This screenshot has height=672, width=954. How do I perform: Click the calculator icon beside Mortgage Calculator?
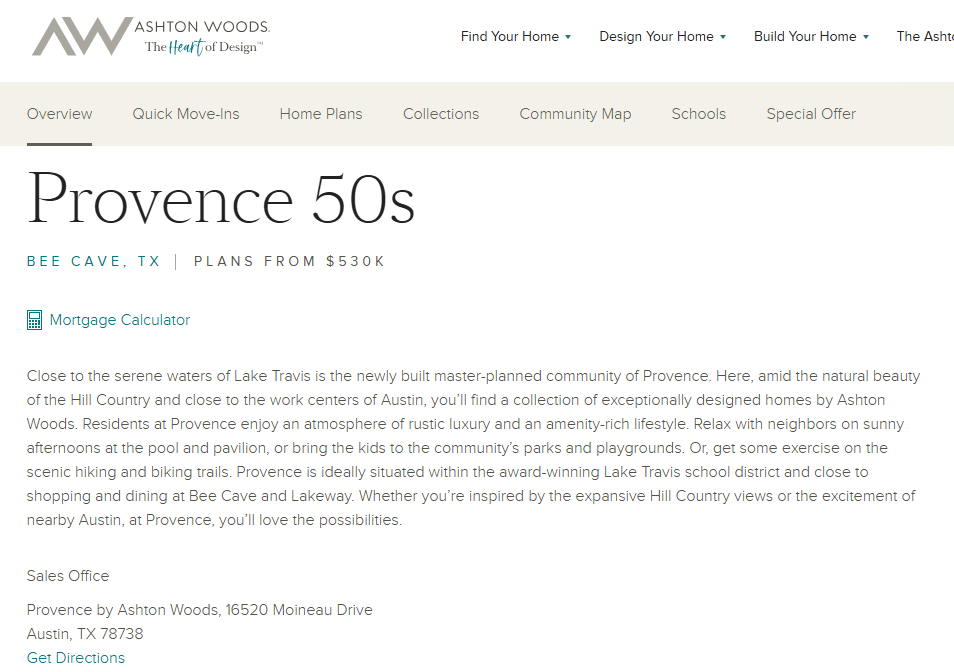pyautogui.click(x=35, y=320)
